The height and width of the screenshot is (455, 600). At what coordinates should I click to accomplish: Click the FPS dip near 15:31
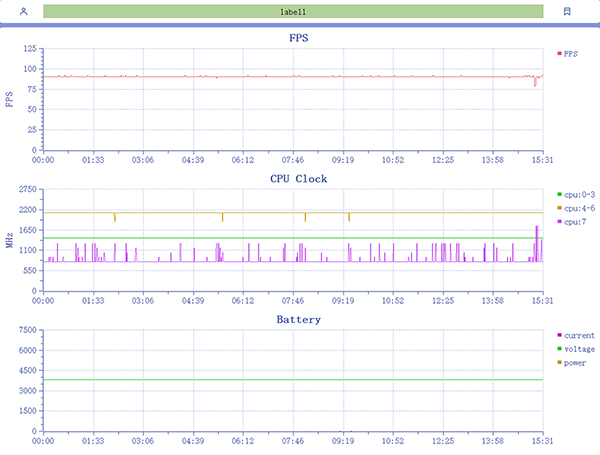coord(535,83)
